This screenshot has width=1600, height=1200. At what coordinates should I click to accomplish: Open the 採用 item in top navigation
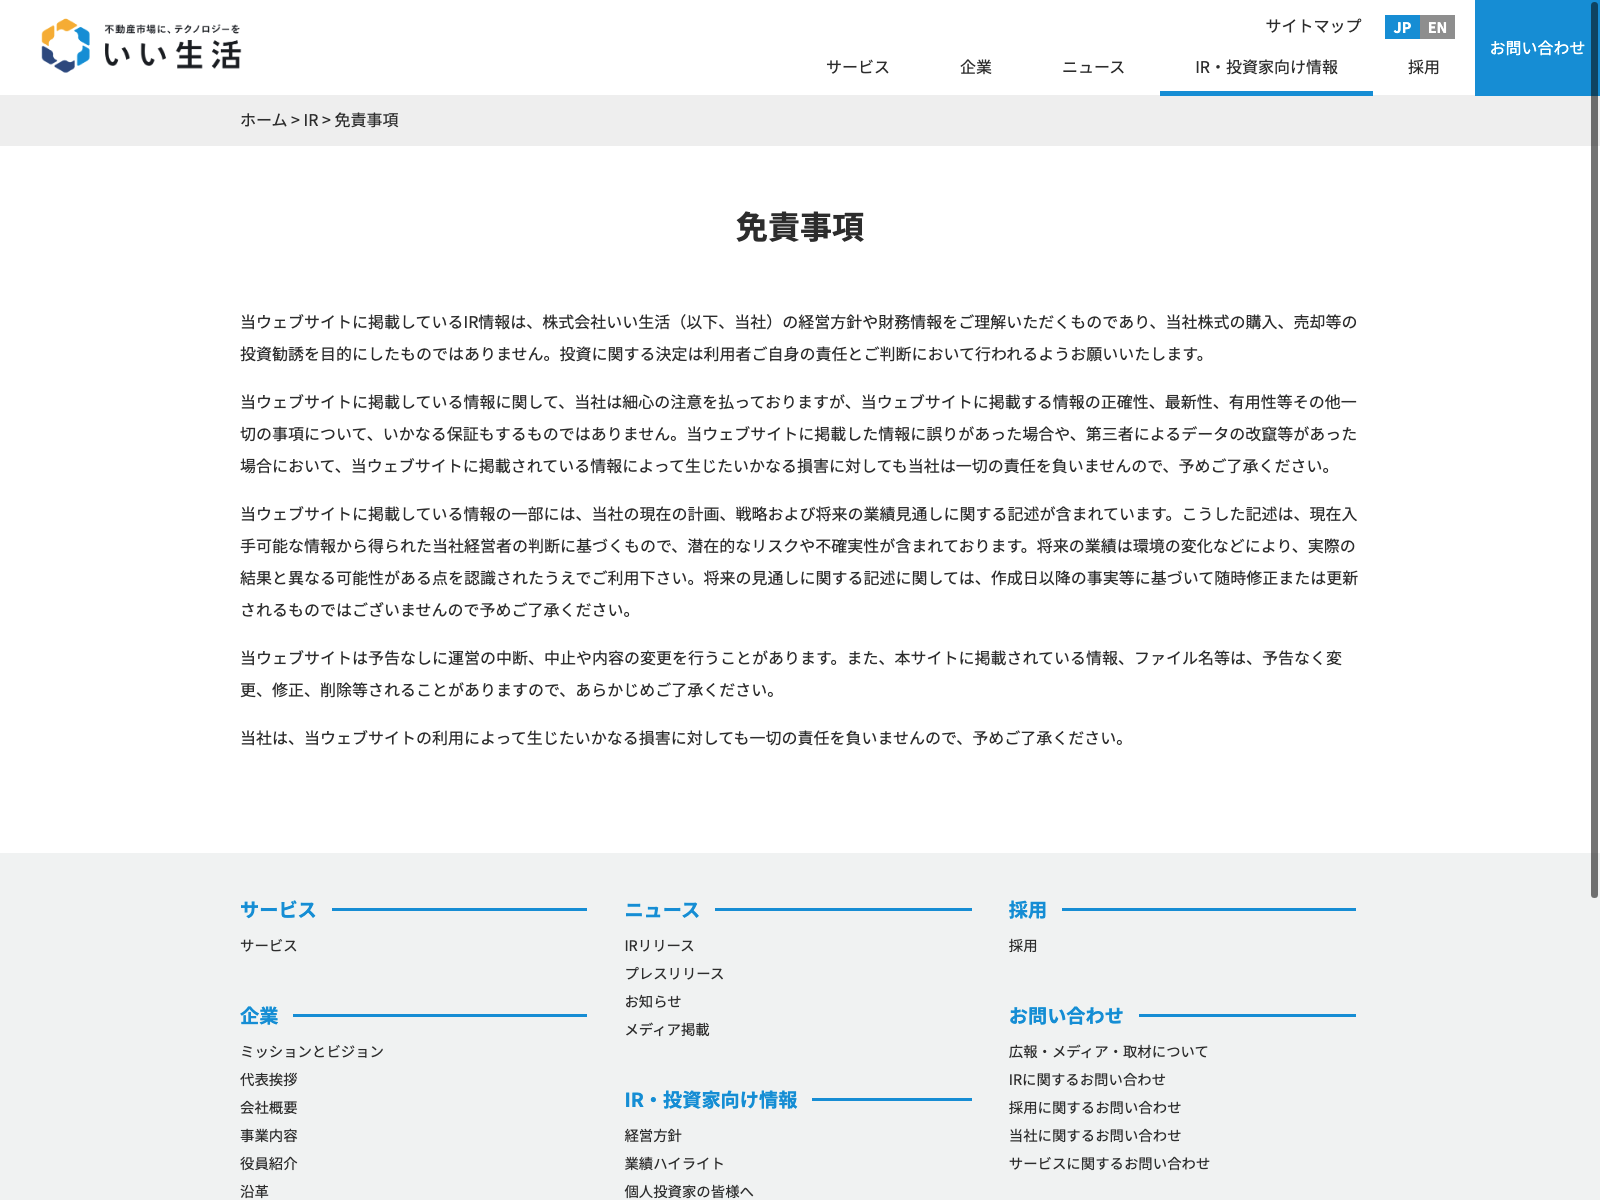click(x=1423, y=67)
